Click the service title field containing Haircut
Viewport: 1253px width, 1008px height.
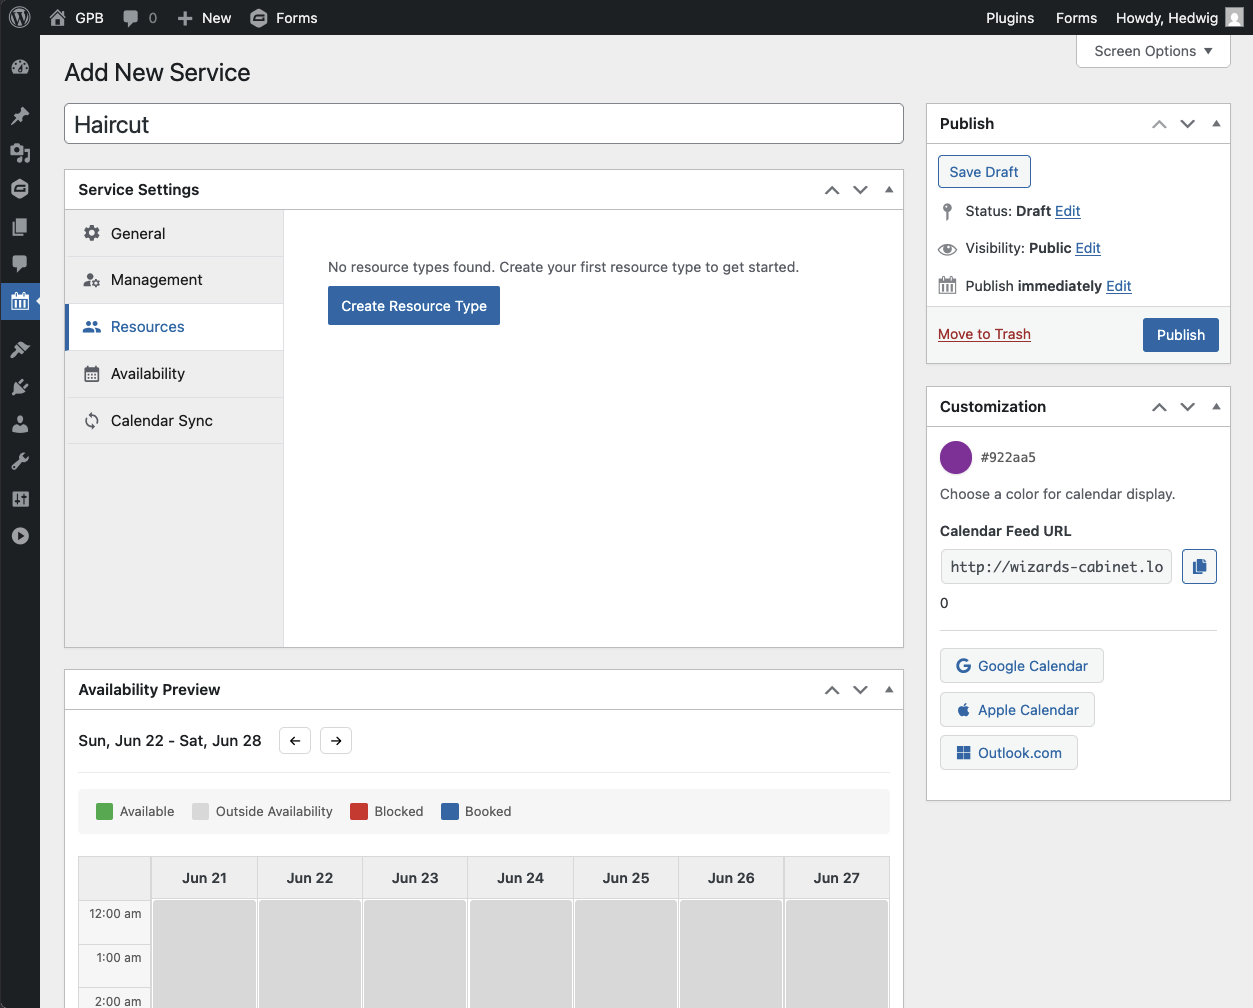[x=484, y=124]
